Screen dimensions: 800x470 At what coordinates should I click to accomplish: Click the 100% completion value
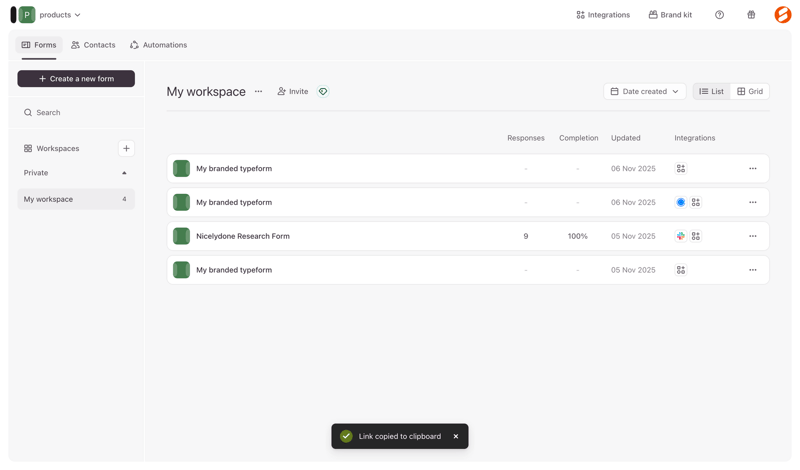pos(578,236)
